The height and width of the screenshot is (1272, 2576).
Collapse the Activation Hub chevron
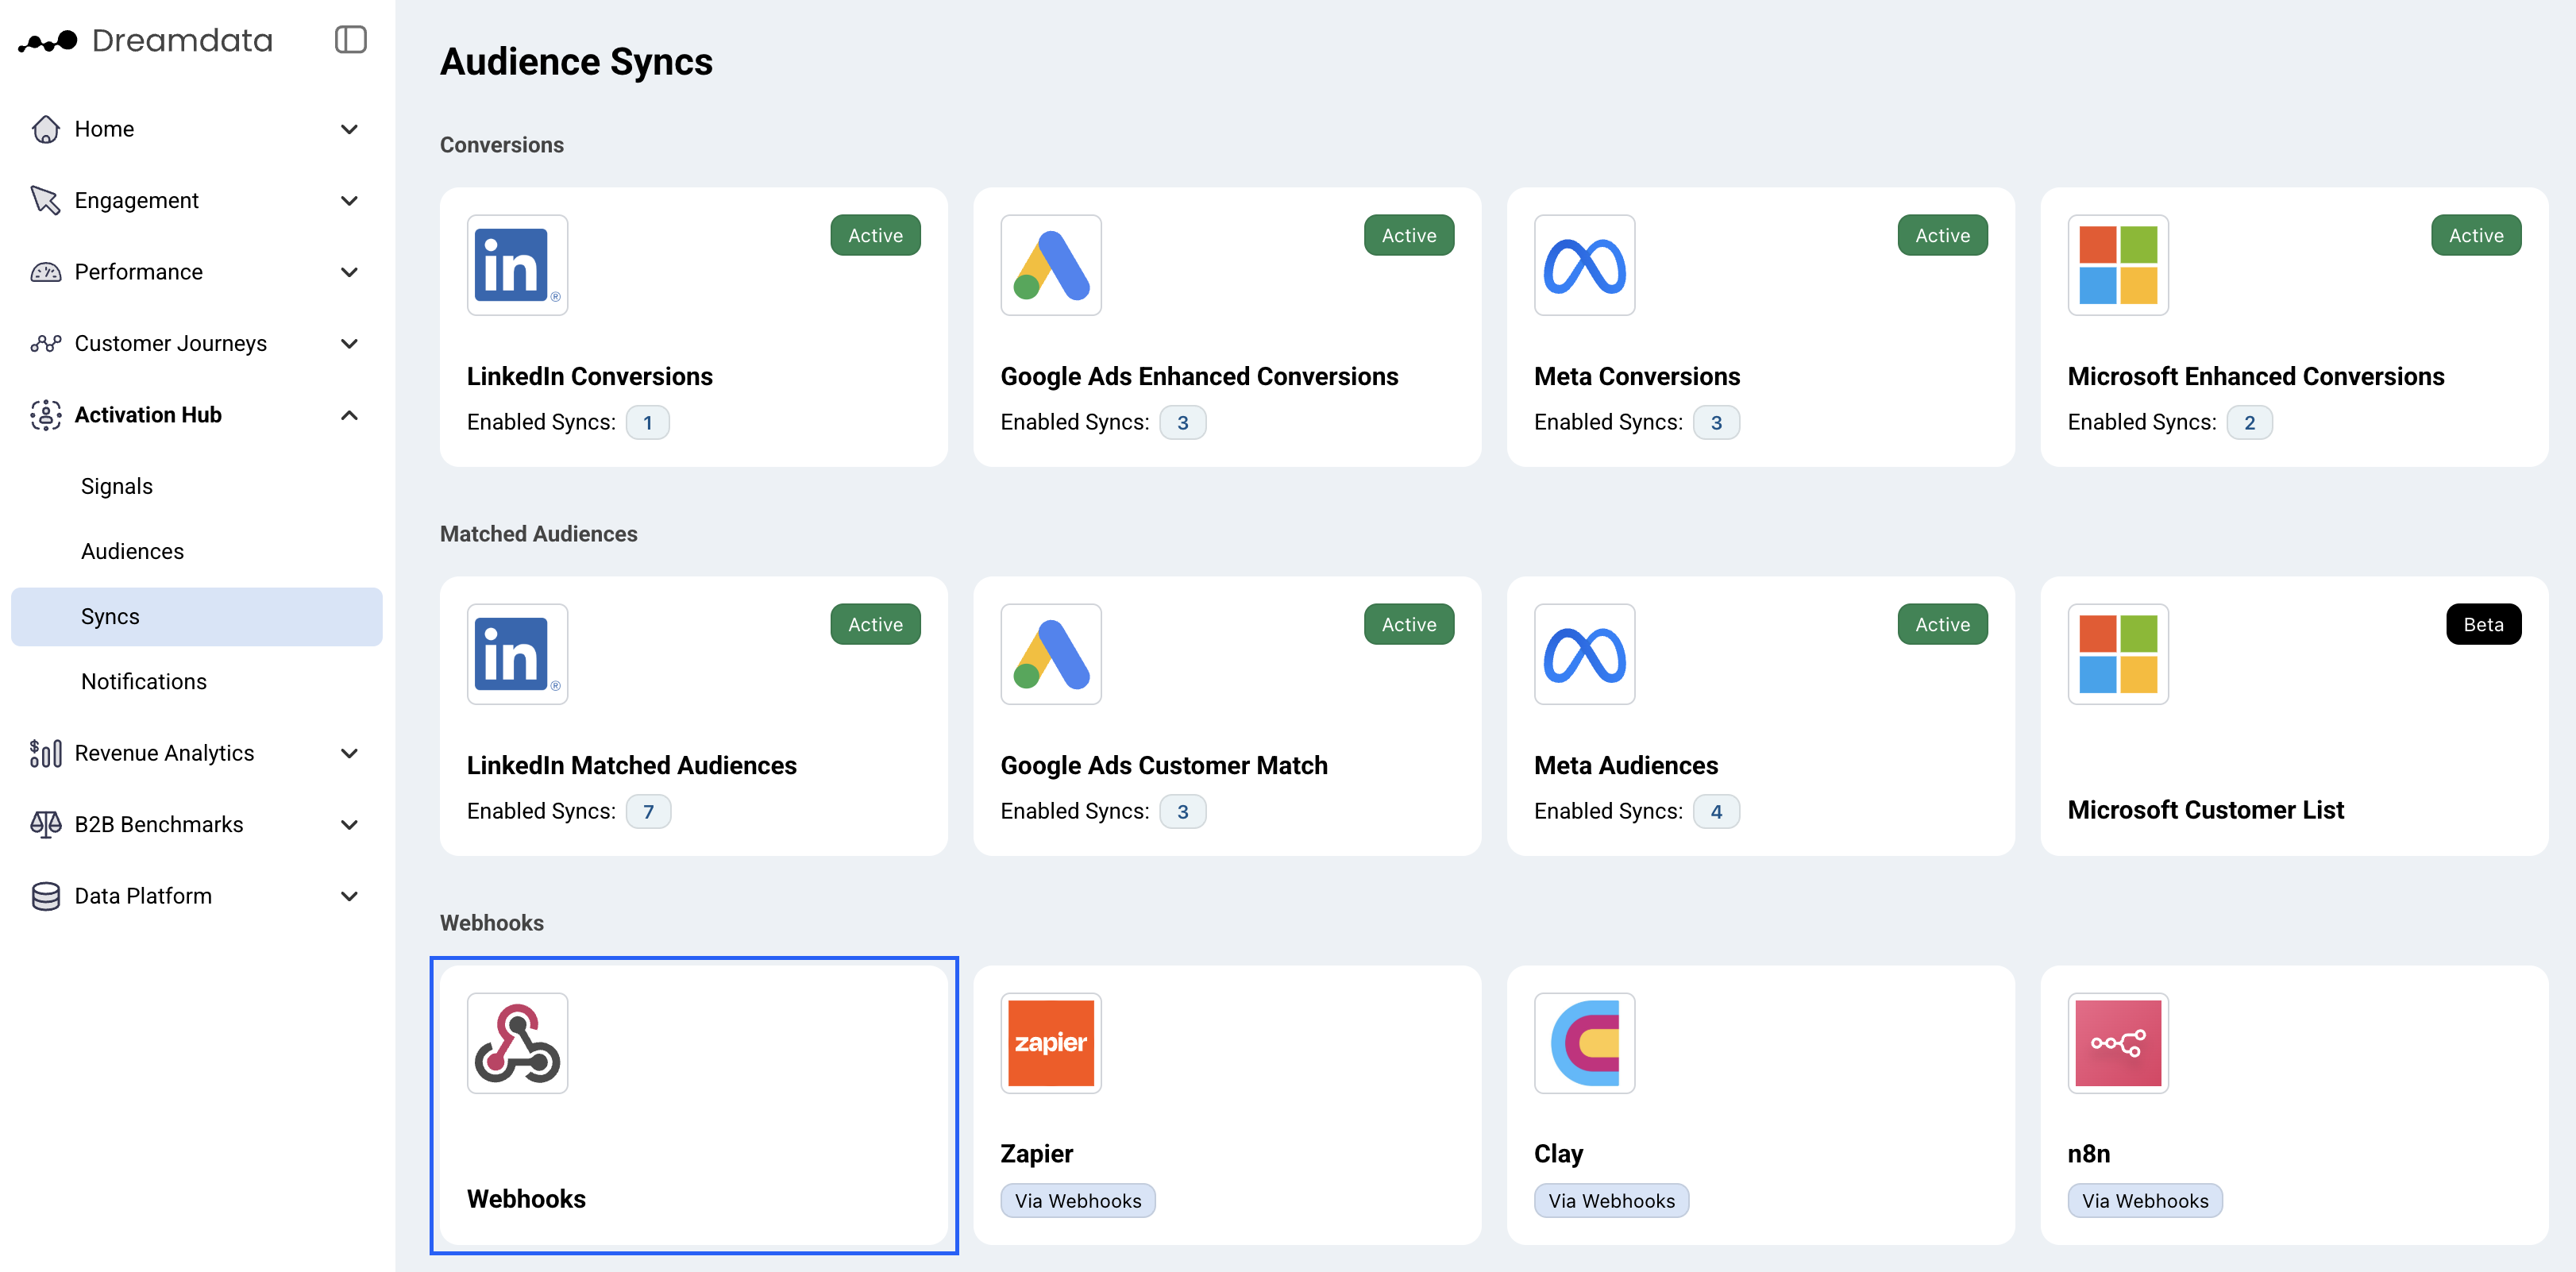click(x=349, y=415)
